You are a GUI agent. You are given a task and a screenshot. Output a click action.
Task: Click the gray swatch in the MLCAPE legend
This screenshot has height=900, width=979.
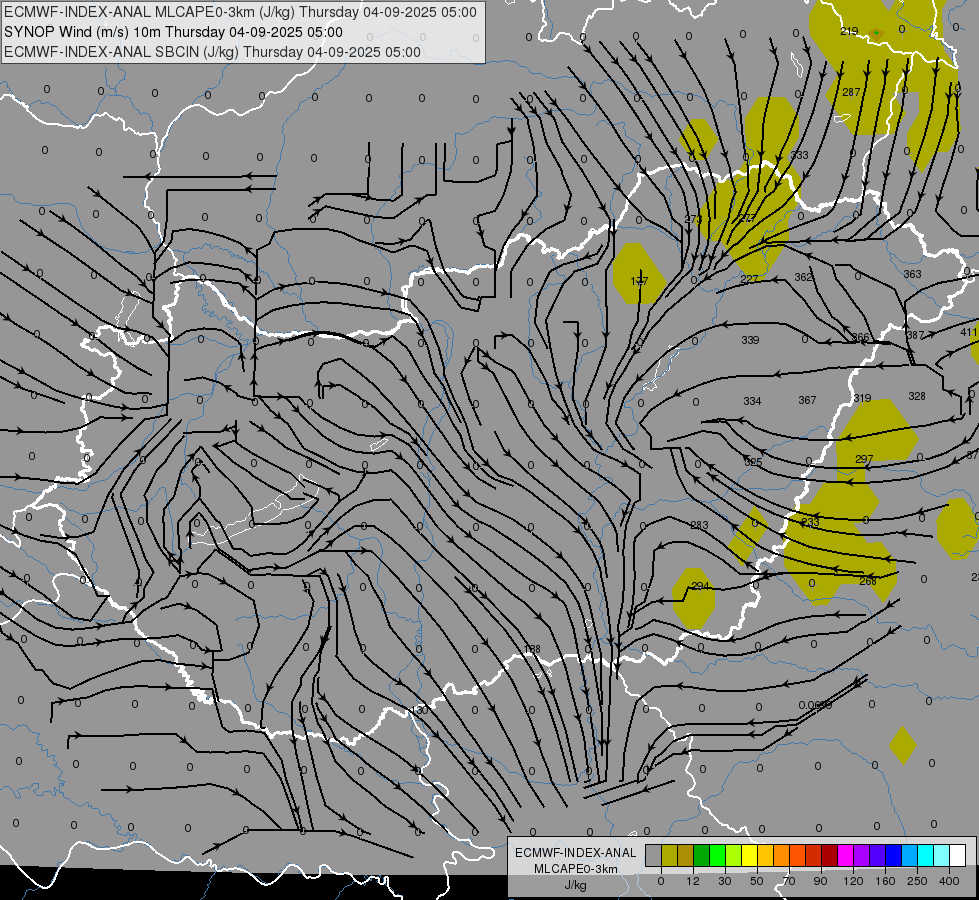coord(653,856)
